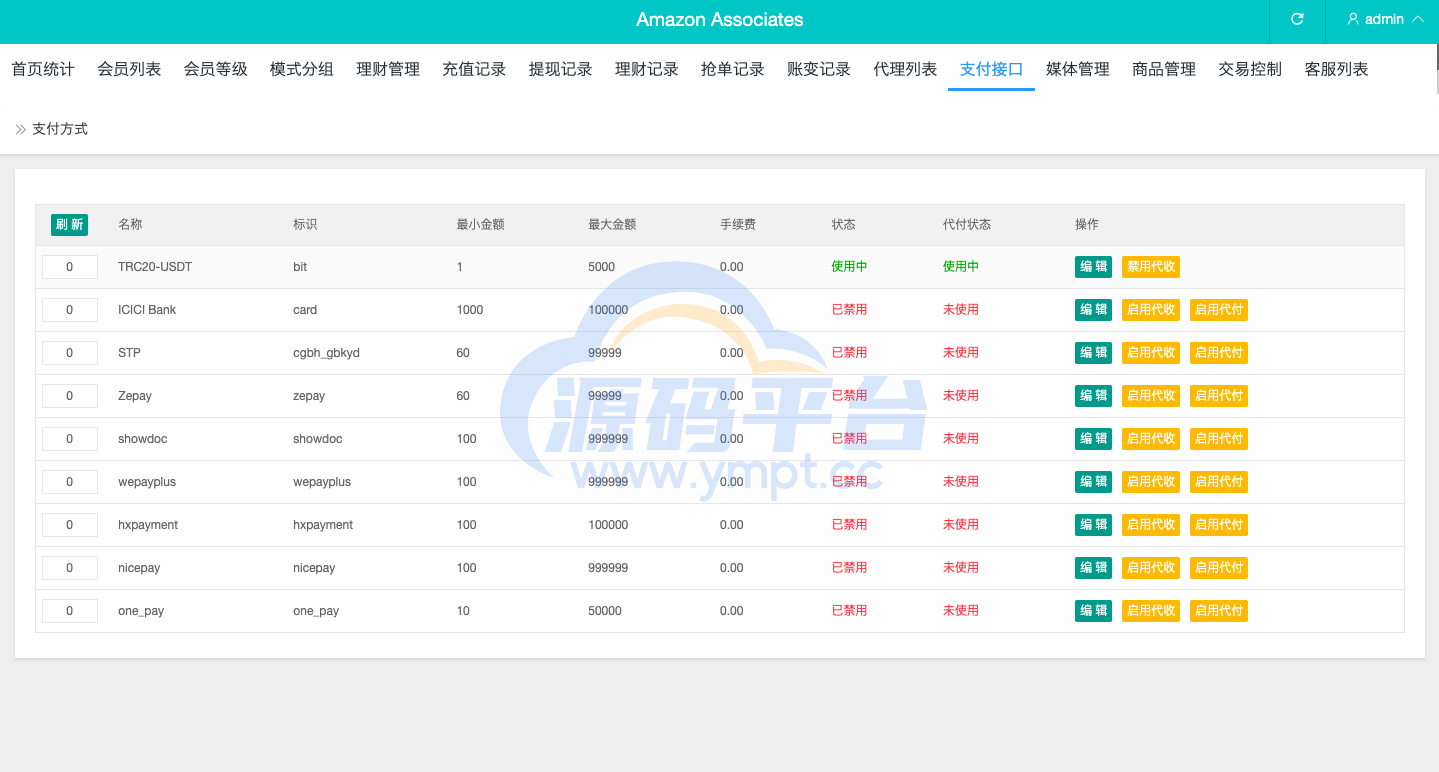The width and height of the screenshot is (1439, 772).
Task: Enable 启用代付 for one_pay
Action: click(1219, 611)
